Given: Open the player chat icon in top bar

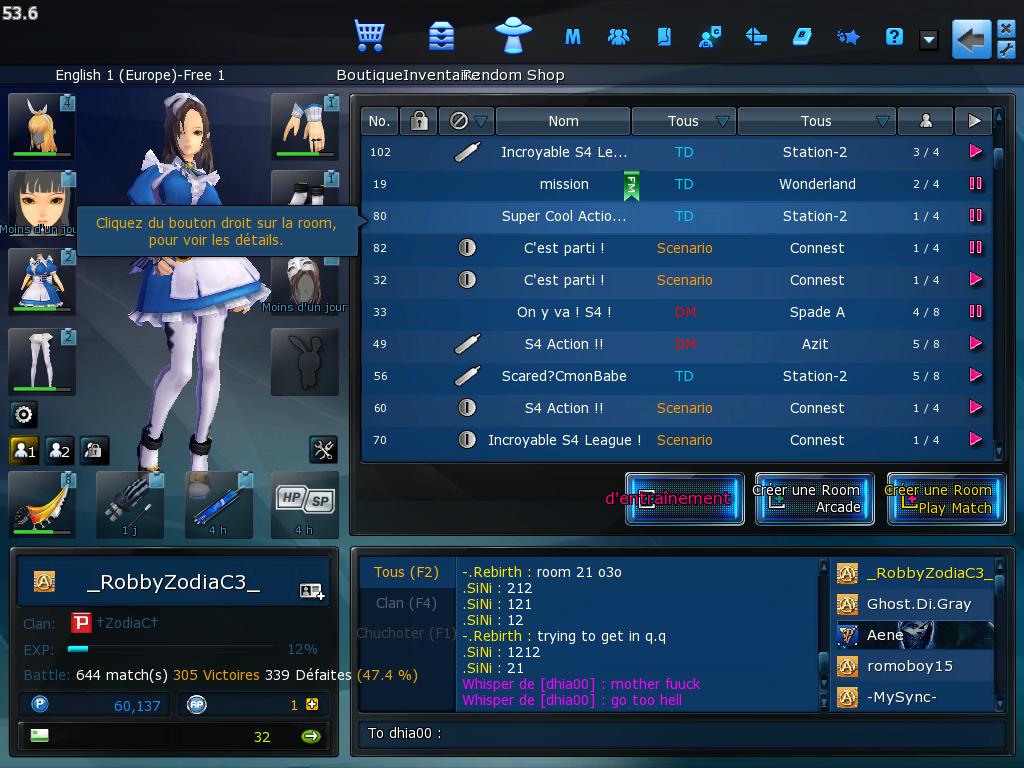Looking at the screenshot, I should [710, 37].
